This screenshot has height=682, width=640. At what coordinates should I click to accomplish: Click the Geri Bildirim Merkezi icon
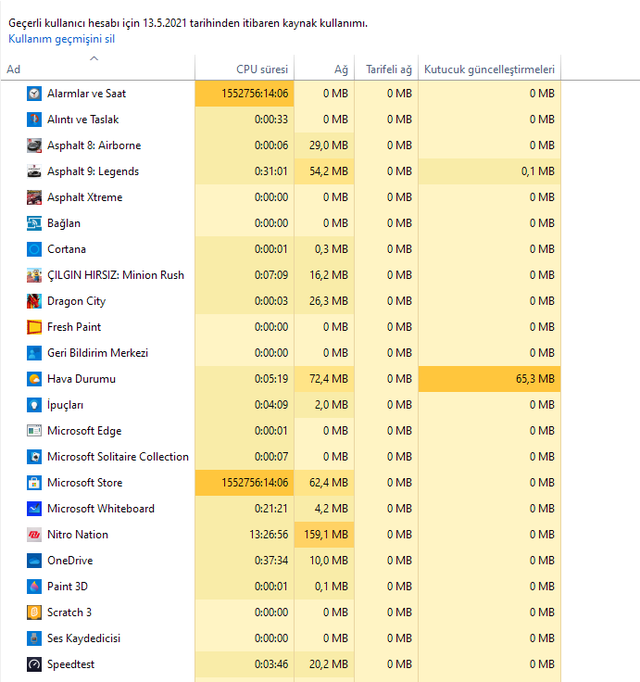pyautogui.click(x=34, y=353)
